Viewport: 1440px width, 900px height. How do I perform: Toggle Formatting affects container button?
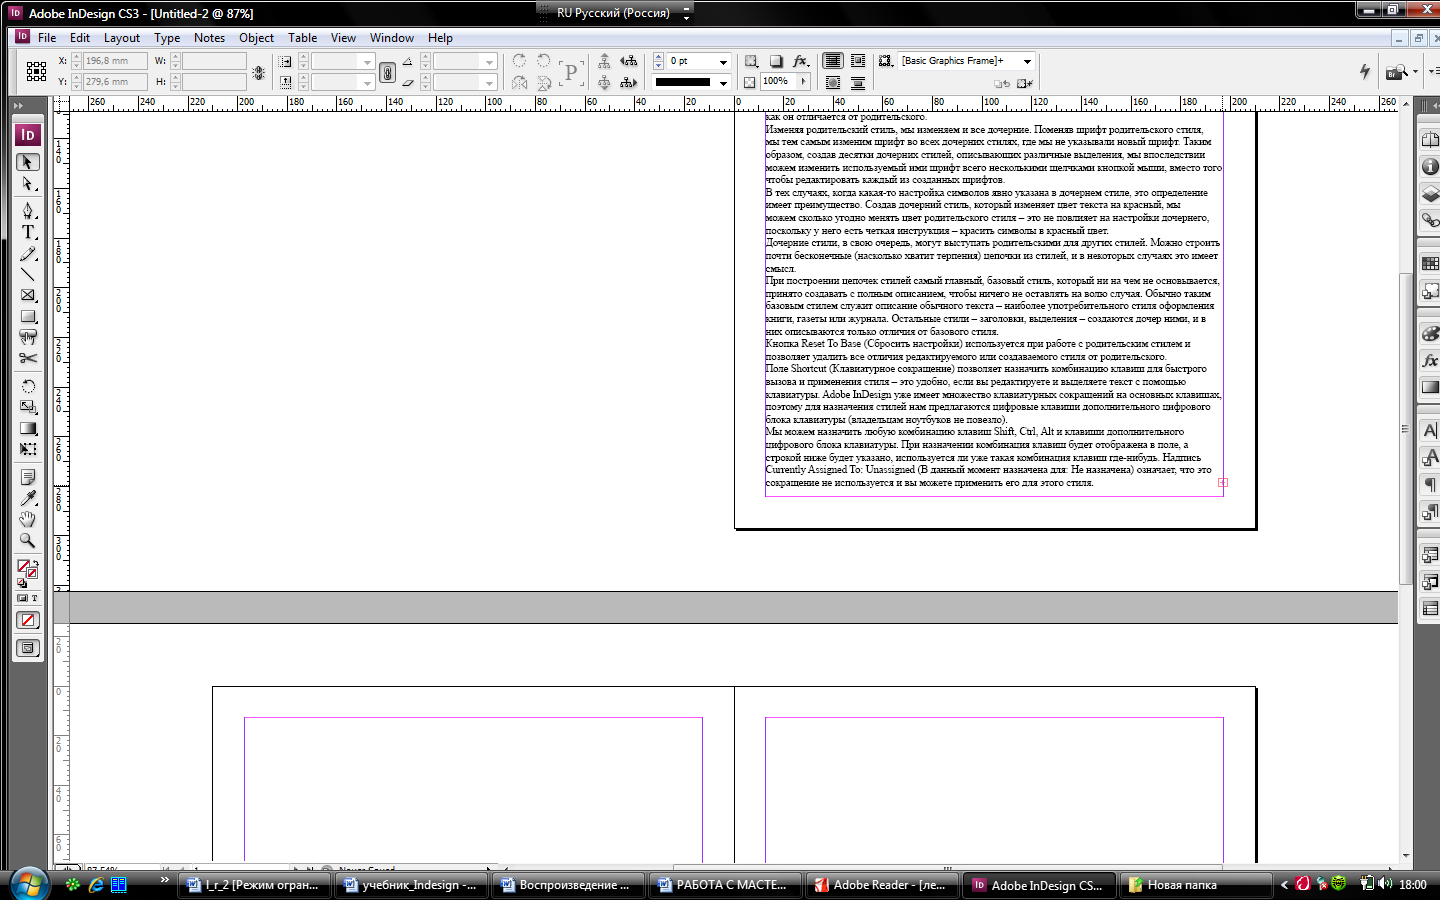22,598
